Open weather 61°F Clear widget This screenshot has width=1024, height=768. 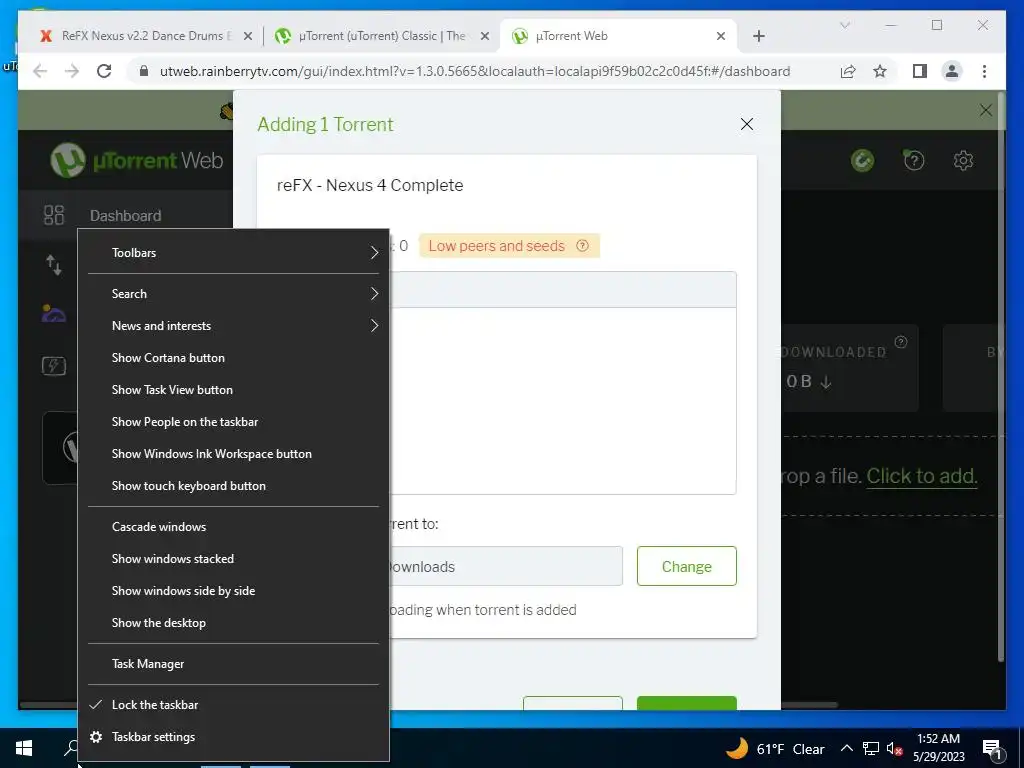pyautogui.click(x=775, y=748)
